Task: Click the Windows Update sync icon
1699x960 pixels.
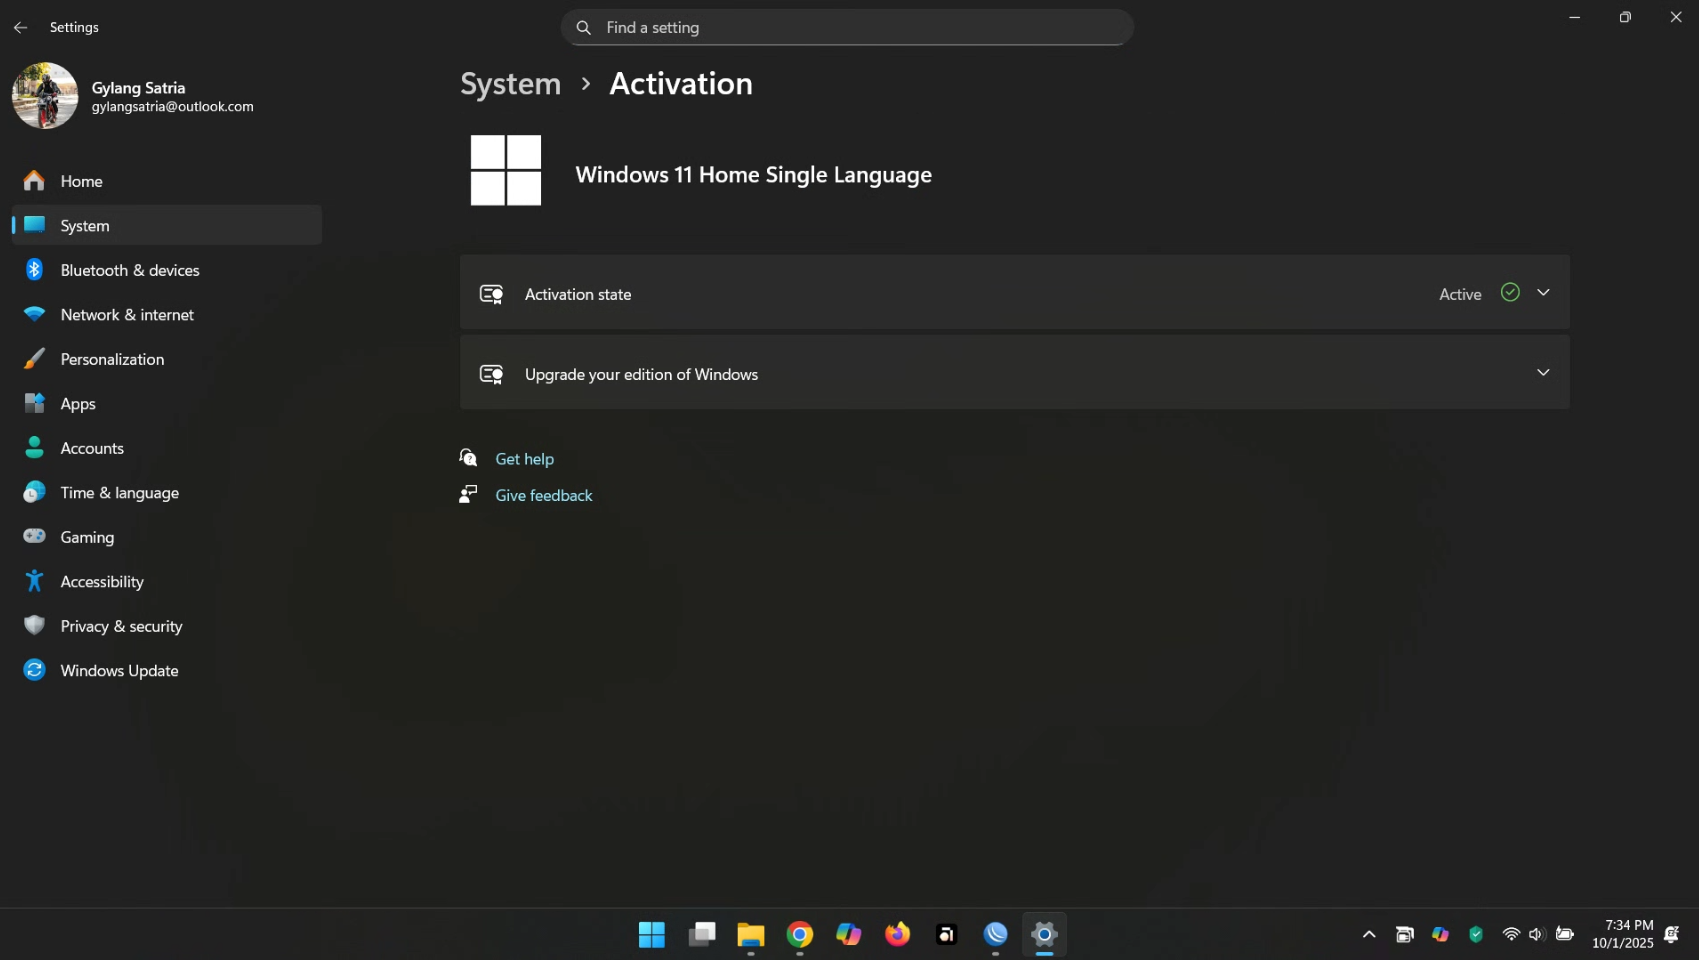Action: [x=34, y=670]
